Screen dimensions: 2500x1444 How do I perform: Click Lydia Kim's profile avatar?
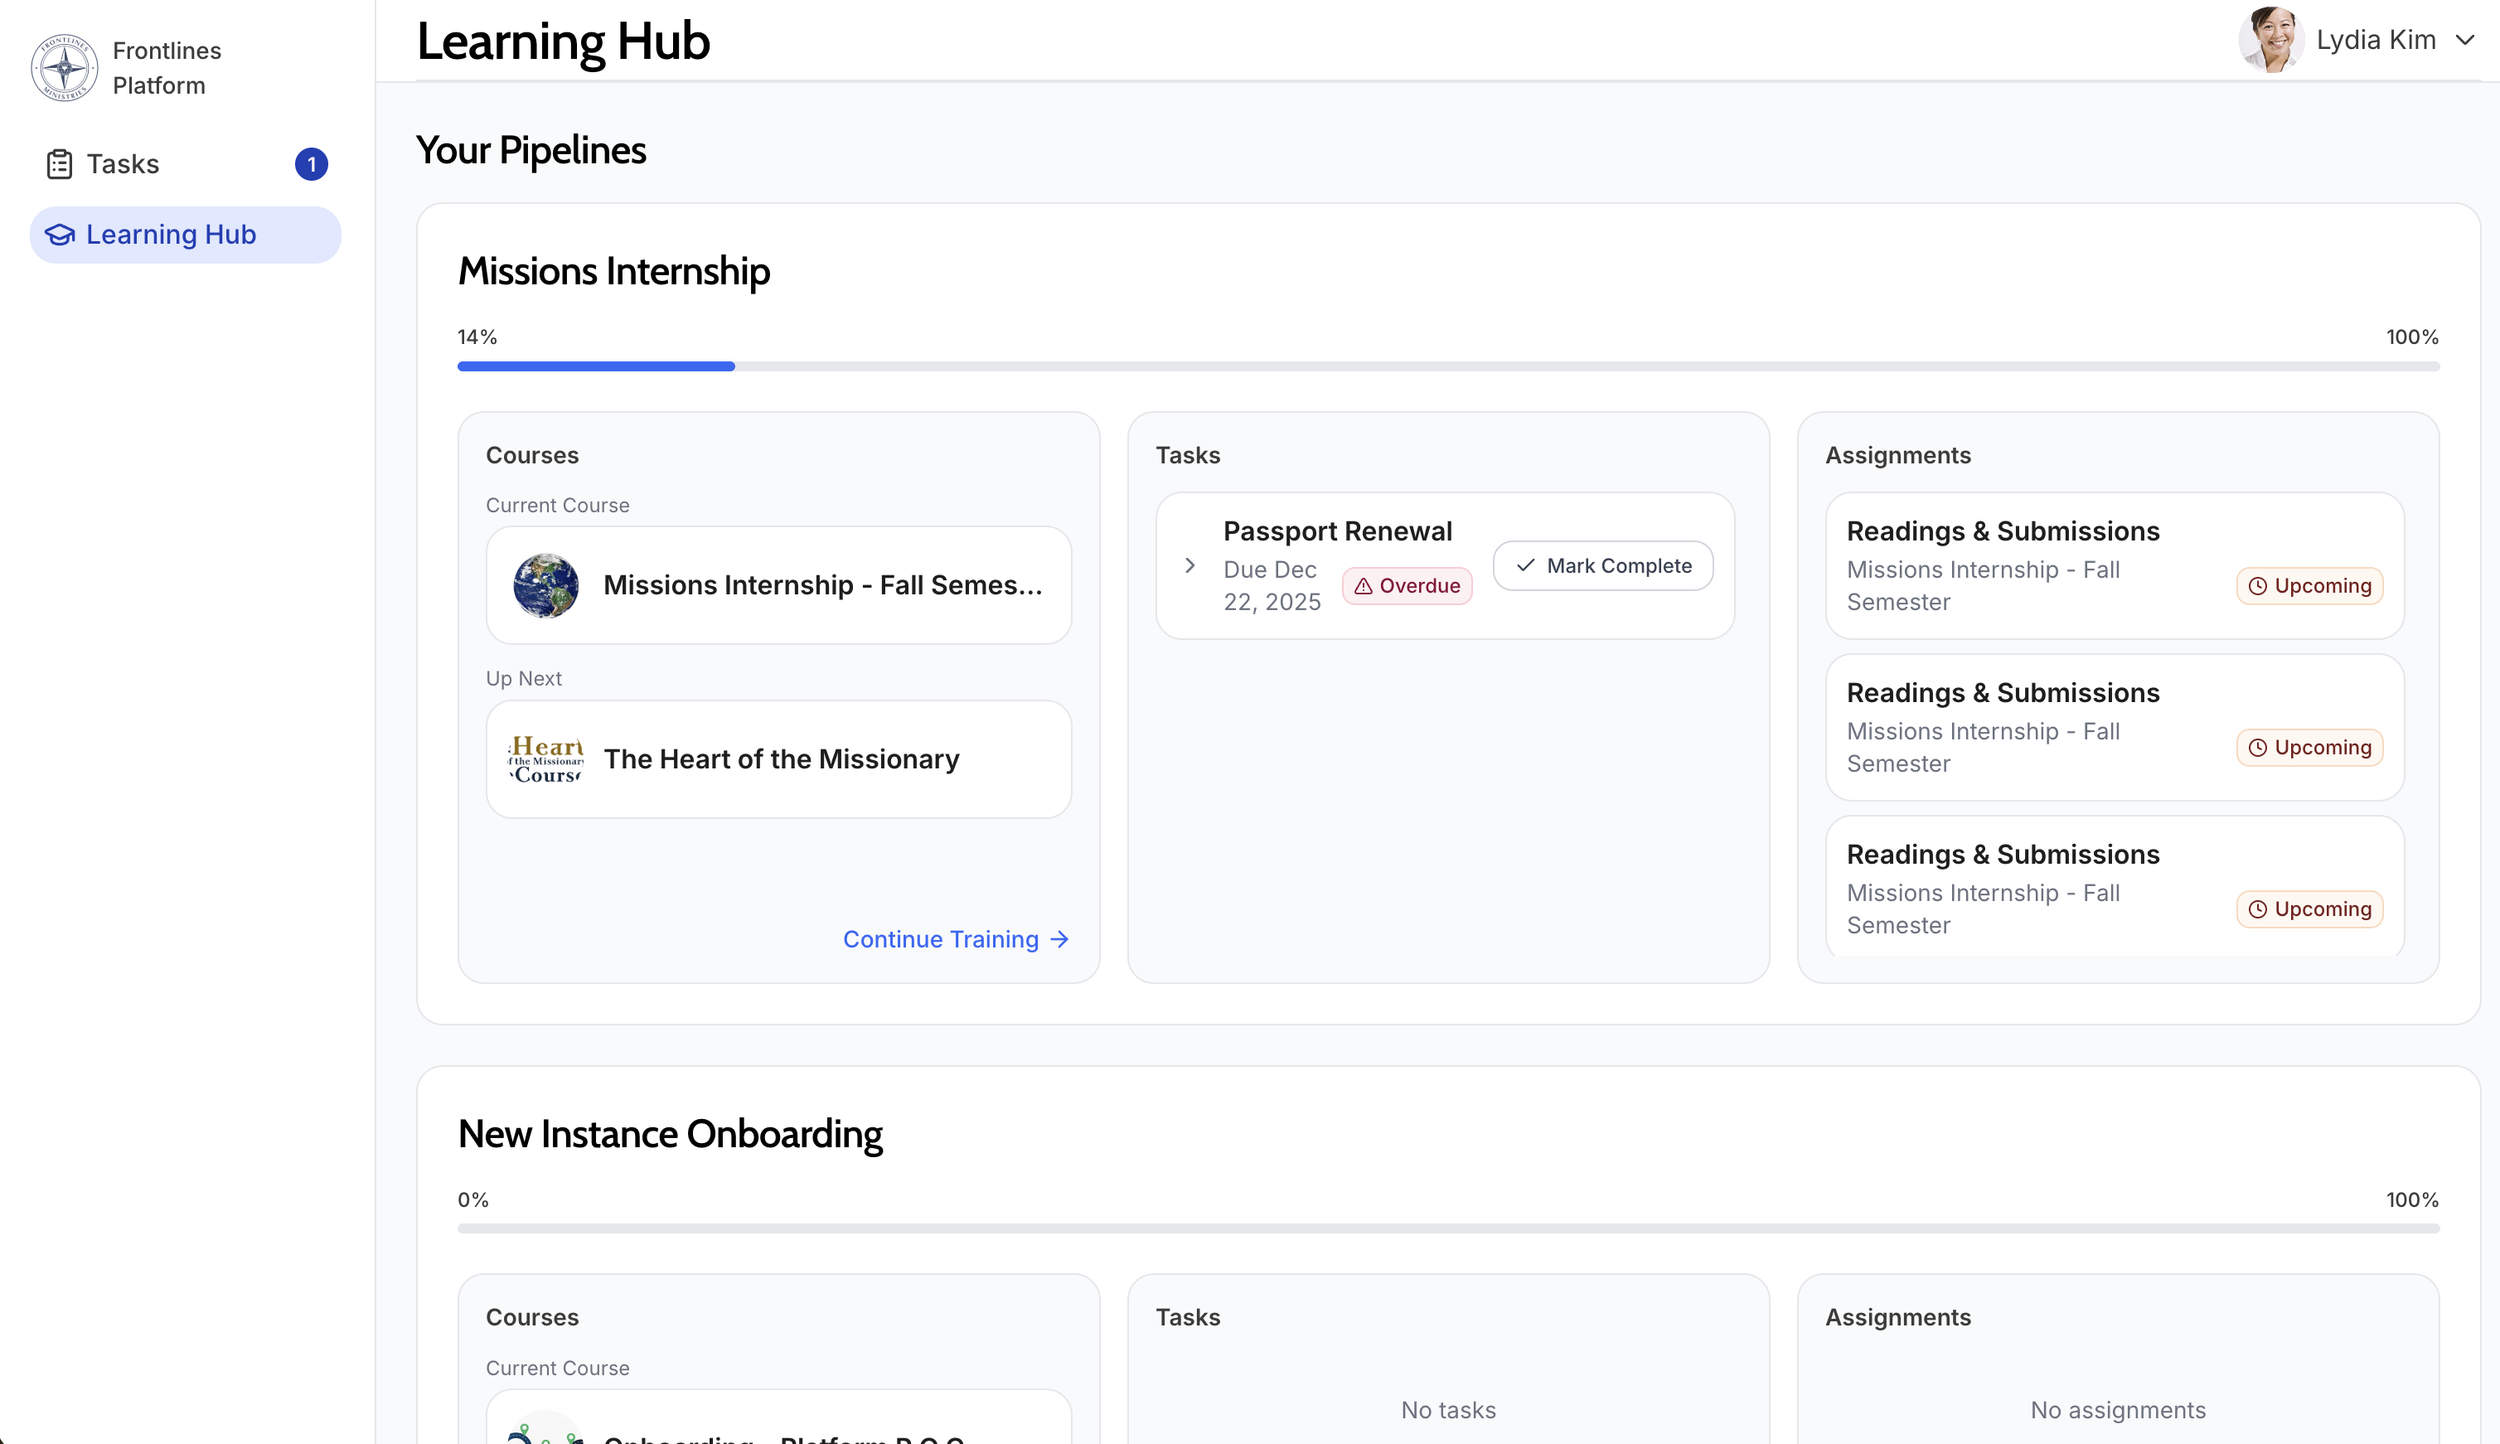[x=2271, y=40]
